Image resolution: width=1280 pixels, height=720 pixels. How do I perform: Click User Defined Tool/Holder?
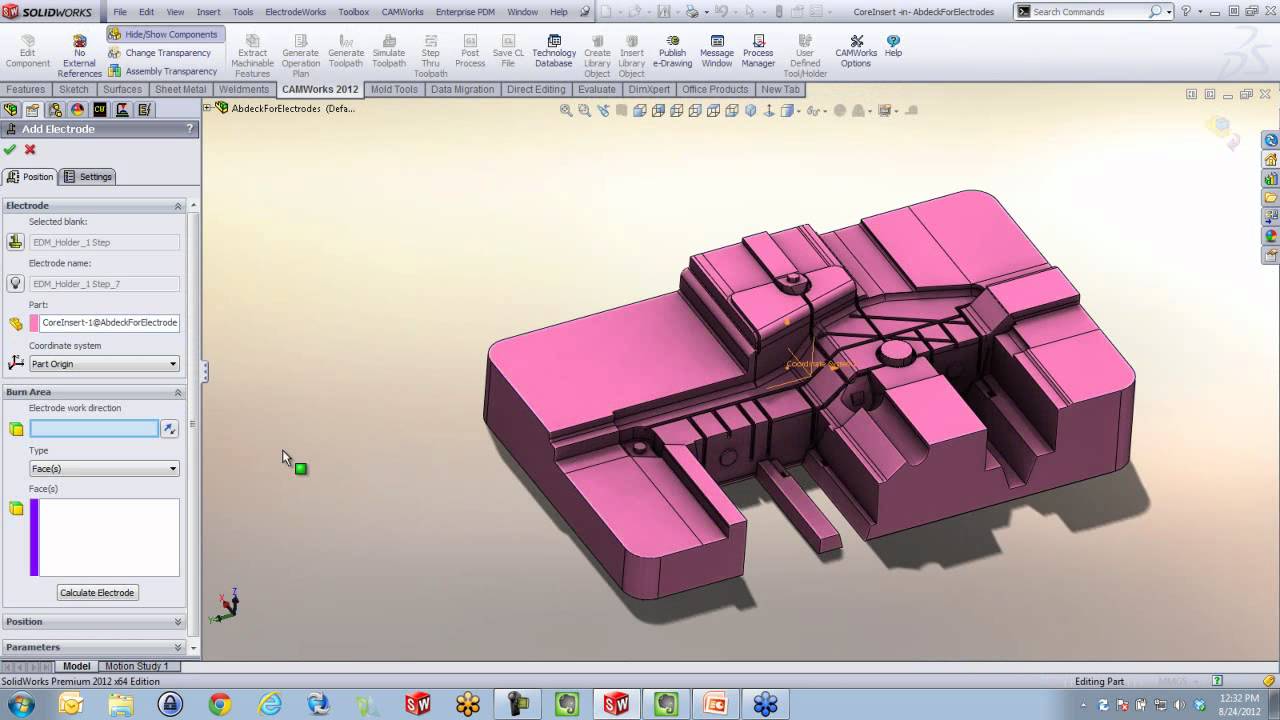point(805,56)
